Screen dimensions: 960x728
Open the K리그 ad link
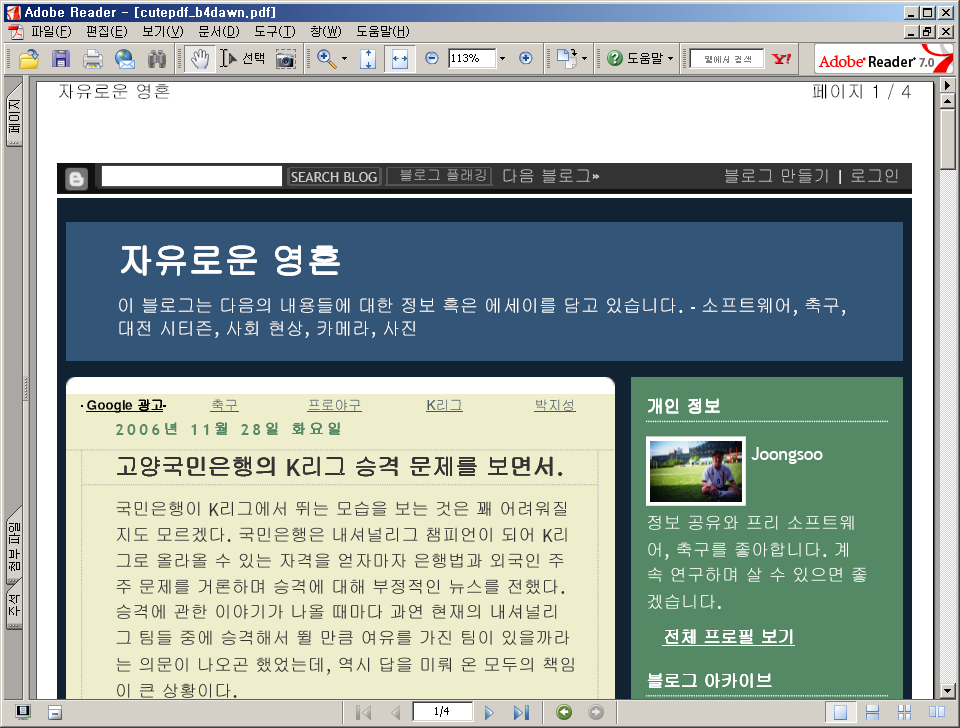click(x=444, y=405)
